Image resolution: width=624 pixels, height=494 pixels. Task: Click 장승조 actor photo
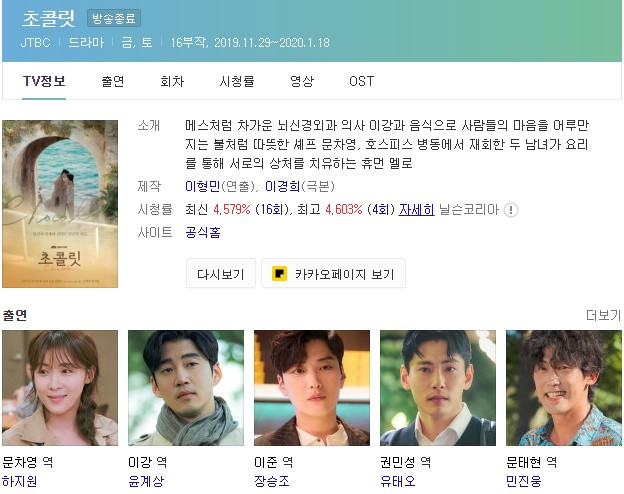(x=312, y=388)
